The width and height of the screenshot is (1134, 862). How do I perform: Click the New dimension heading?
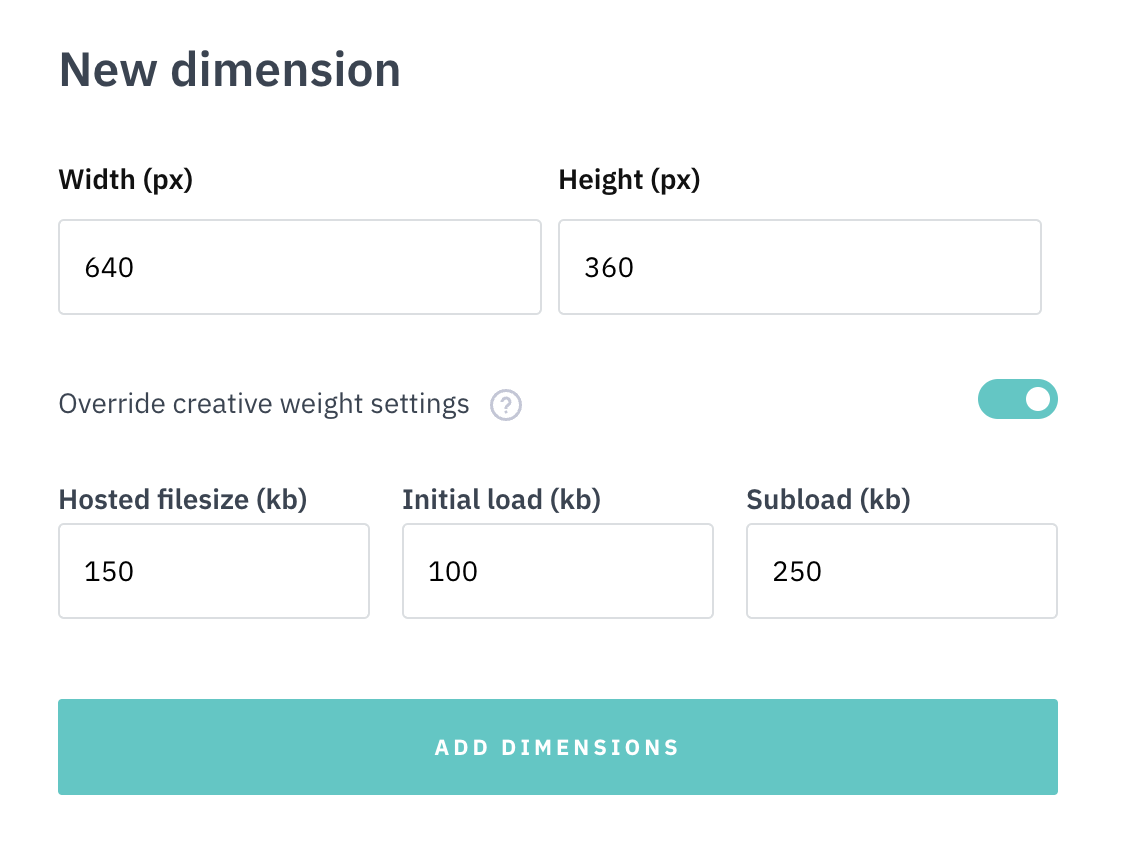click(x=230, y=70)
